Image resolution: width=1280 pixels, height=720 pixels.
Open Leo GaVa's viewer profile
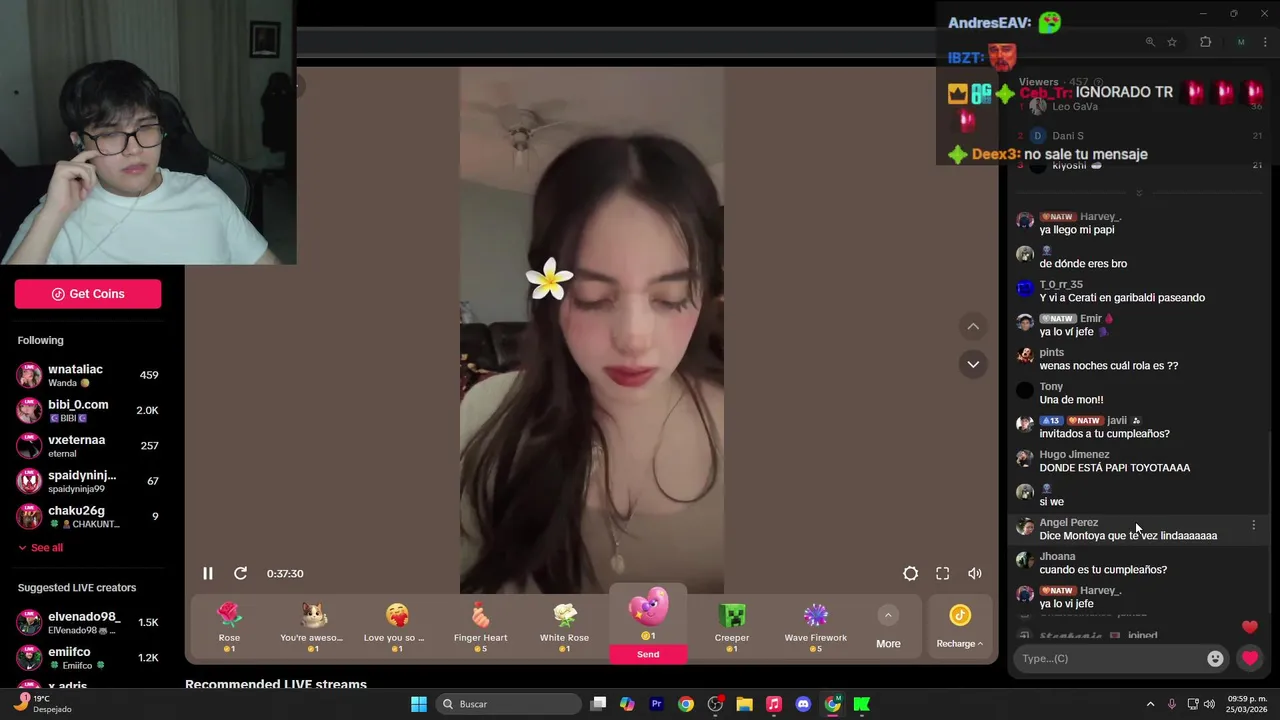(x=1075, y=106)
